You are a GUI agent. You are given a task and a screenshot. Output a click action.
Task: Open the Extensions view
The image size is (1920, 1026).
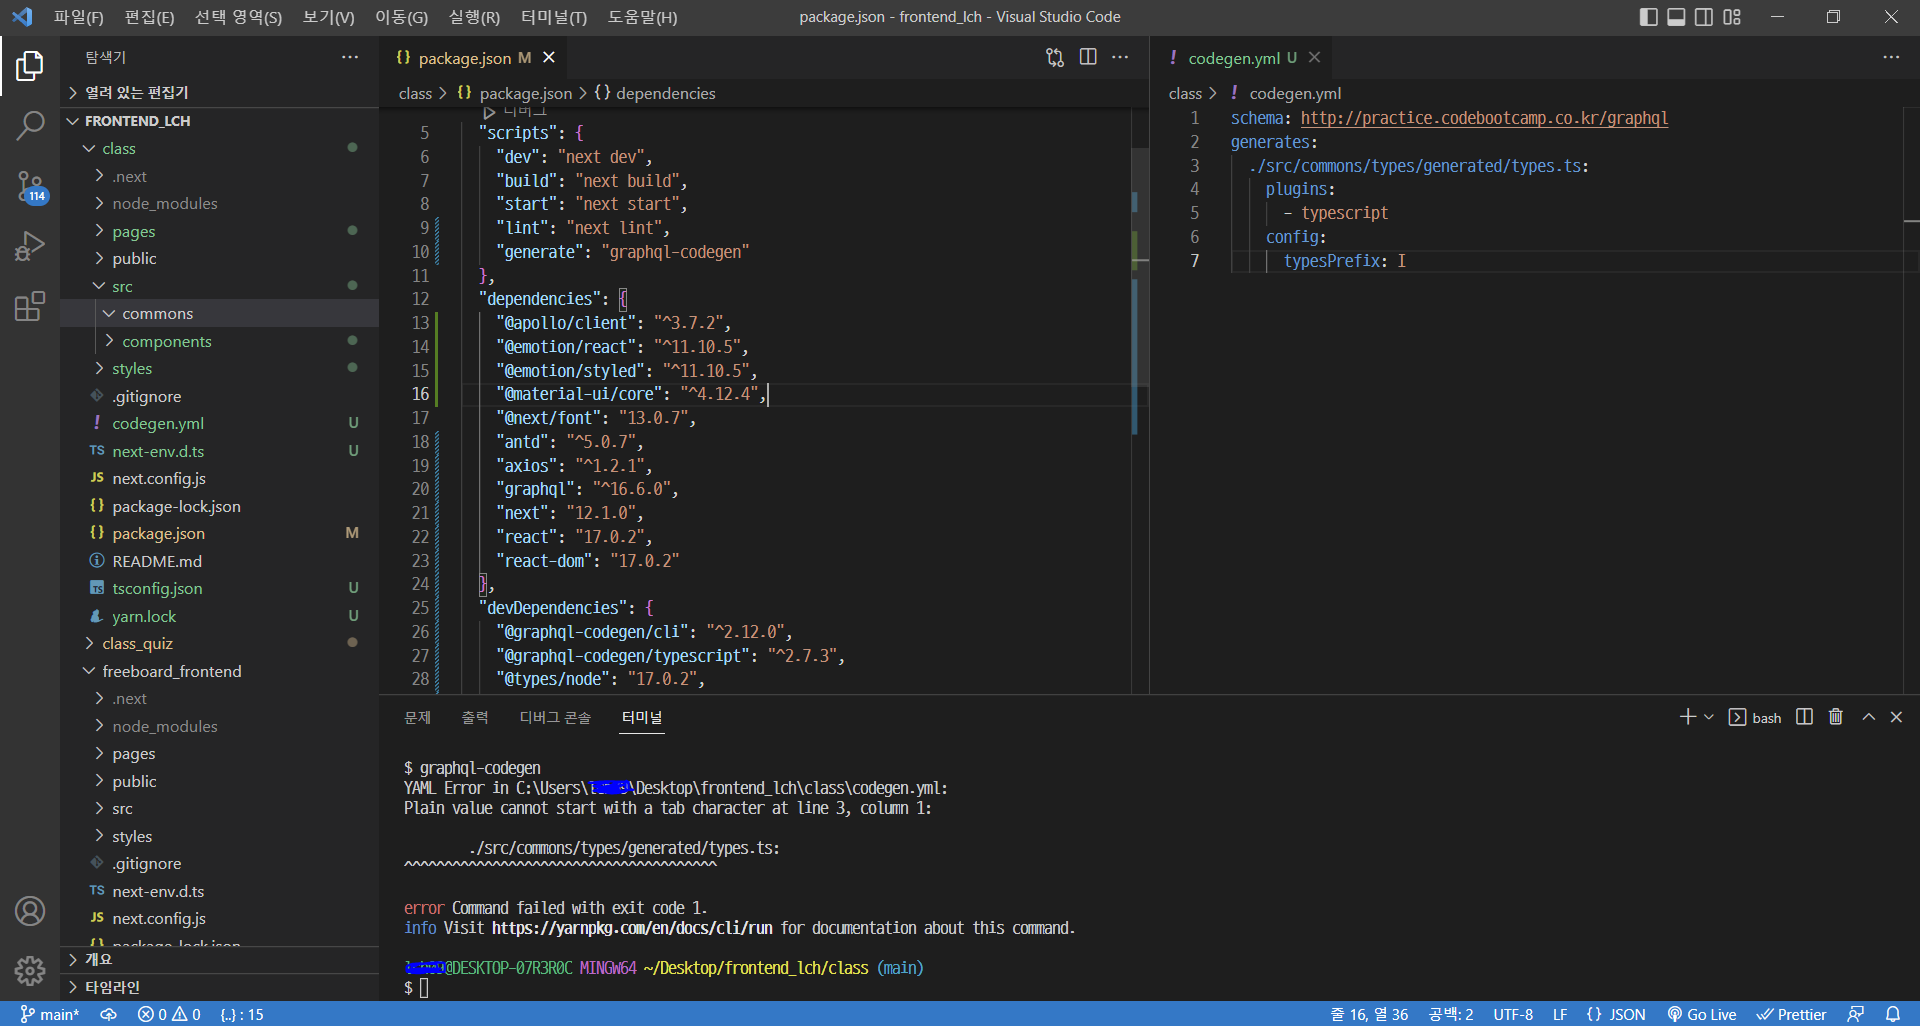point(30,306)
